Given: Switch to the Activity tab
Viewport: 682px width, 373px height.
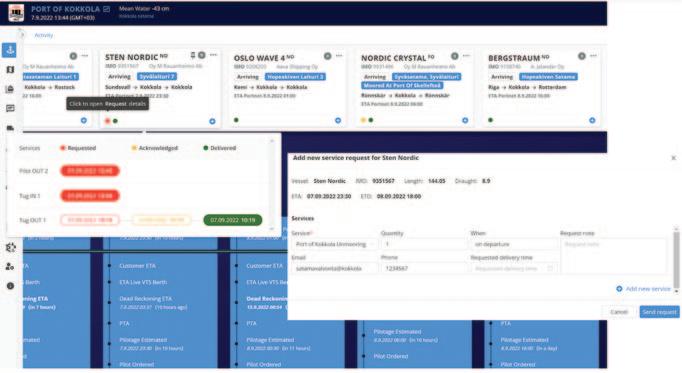Looking at the screenshot, I should (x=43, y=35).
